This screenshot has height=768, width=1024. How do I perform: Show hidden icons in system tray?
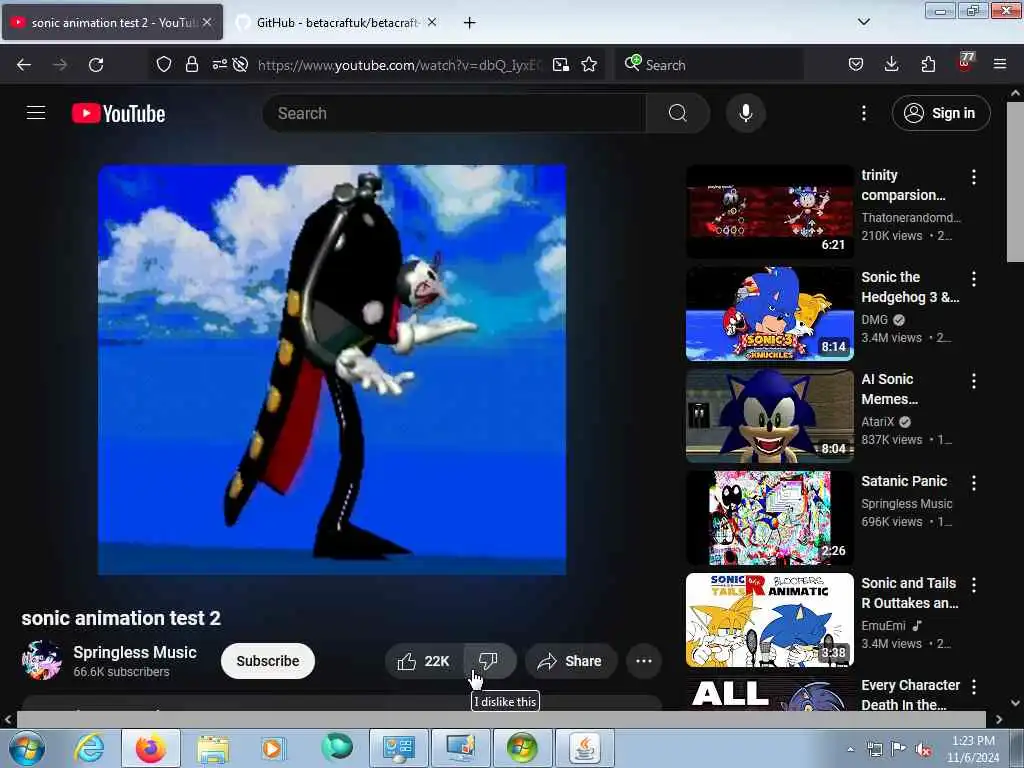click(x=850, y=749)
